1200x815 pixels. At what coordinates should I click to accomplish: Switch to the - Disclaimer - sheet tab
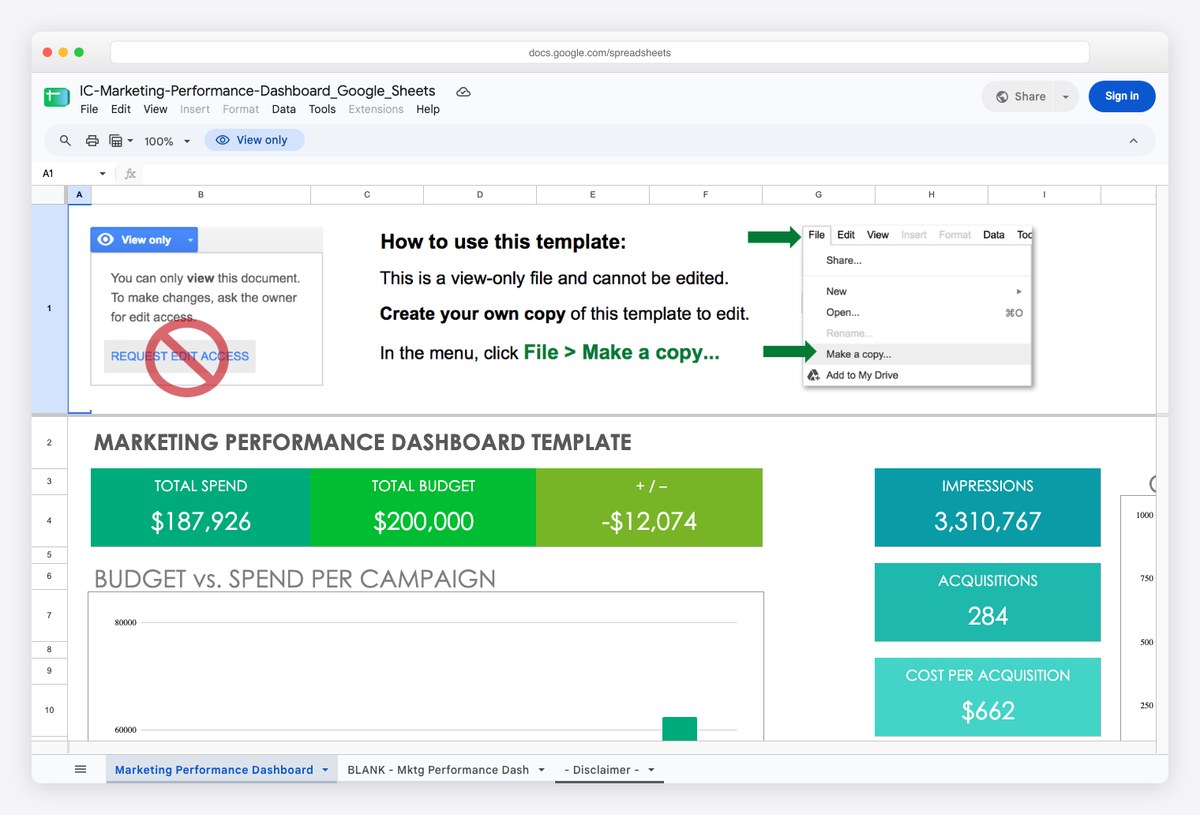[x=601, y=770]
